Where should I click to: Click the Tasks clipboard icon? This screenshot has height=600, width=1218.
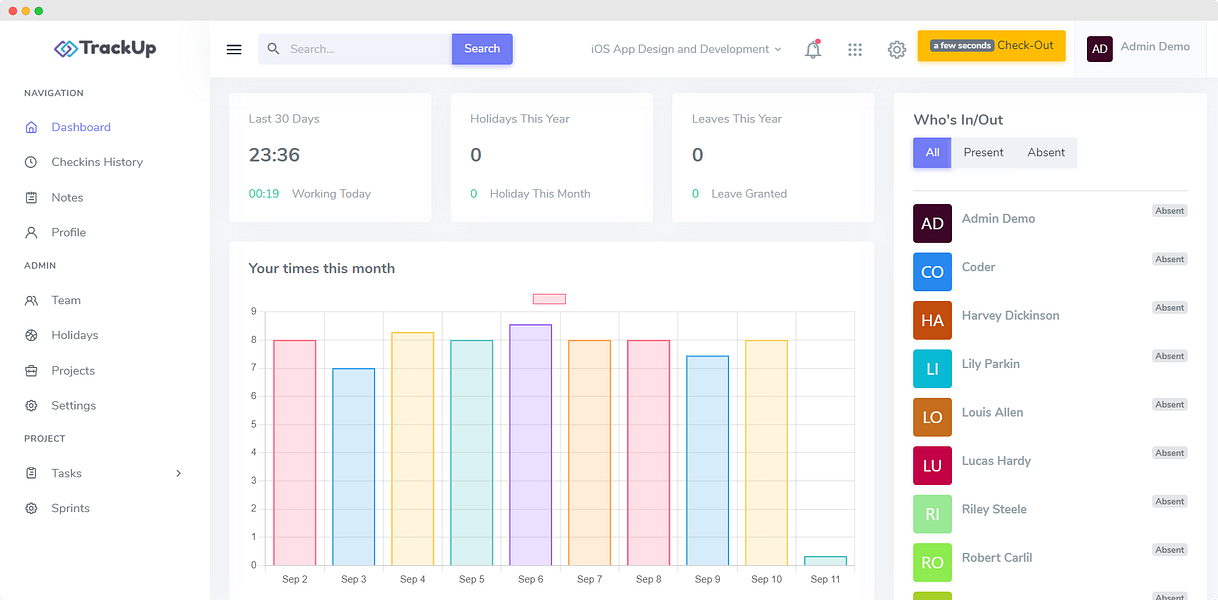31,473
